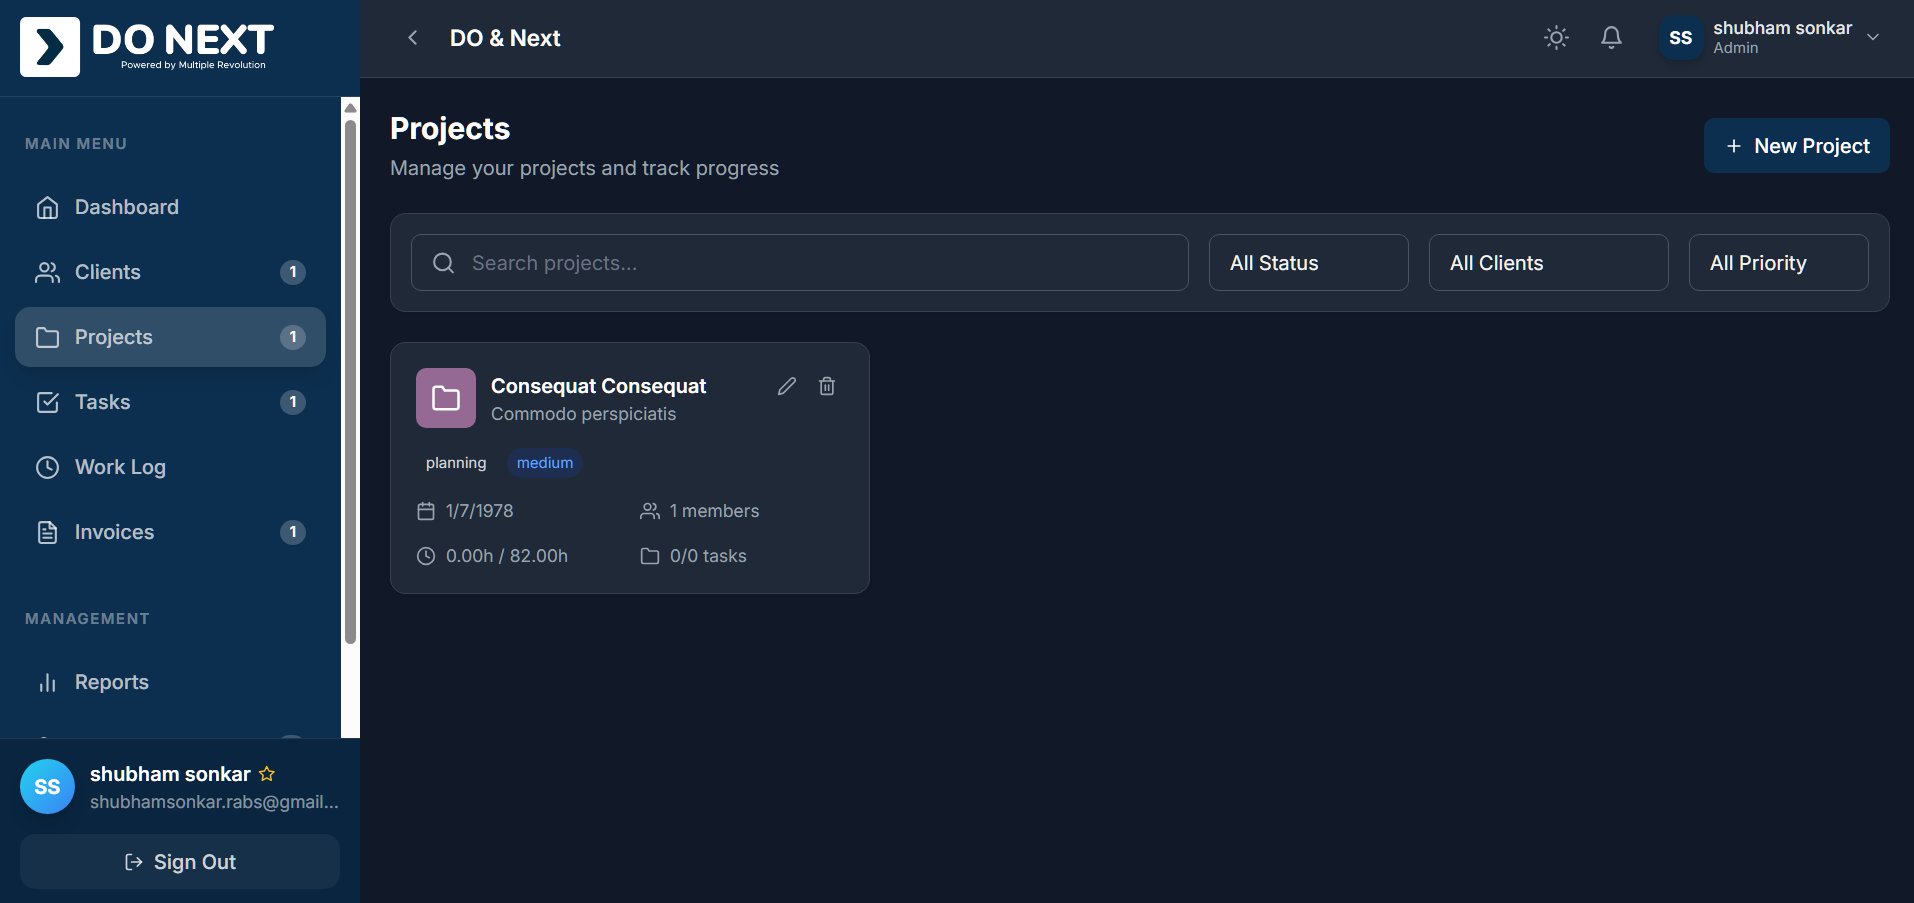This screenshot has height=903, width=1914.
Task: Create a New Project
Action: click(1796, 145)
